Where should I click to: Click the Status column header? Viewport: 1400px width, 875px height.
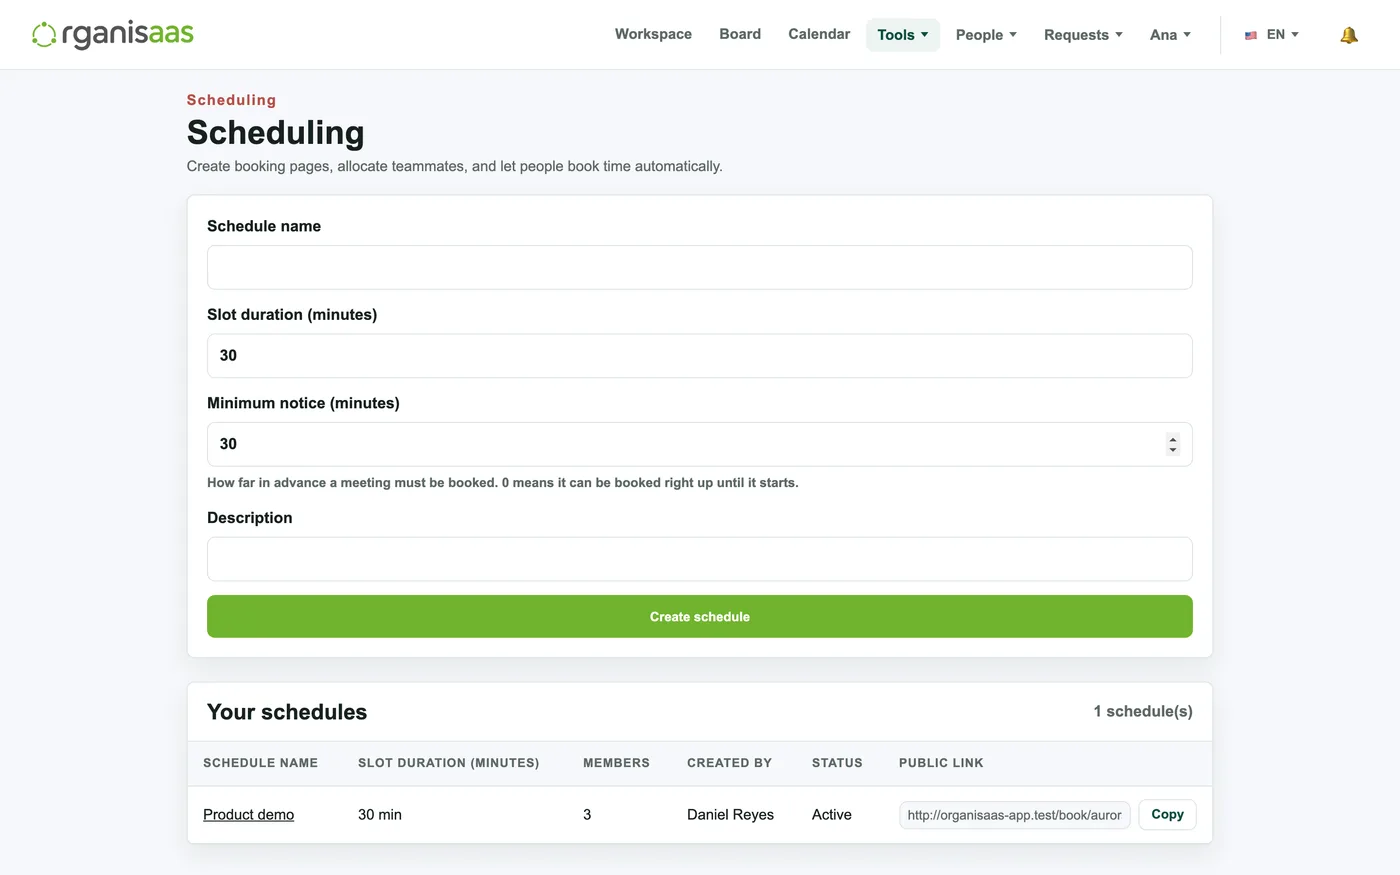point(837,763)
